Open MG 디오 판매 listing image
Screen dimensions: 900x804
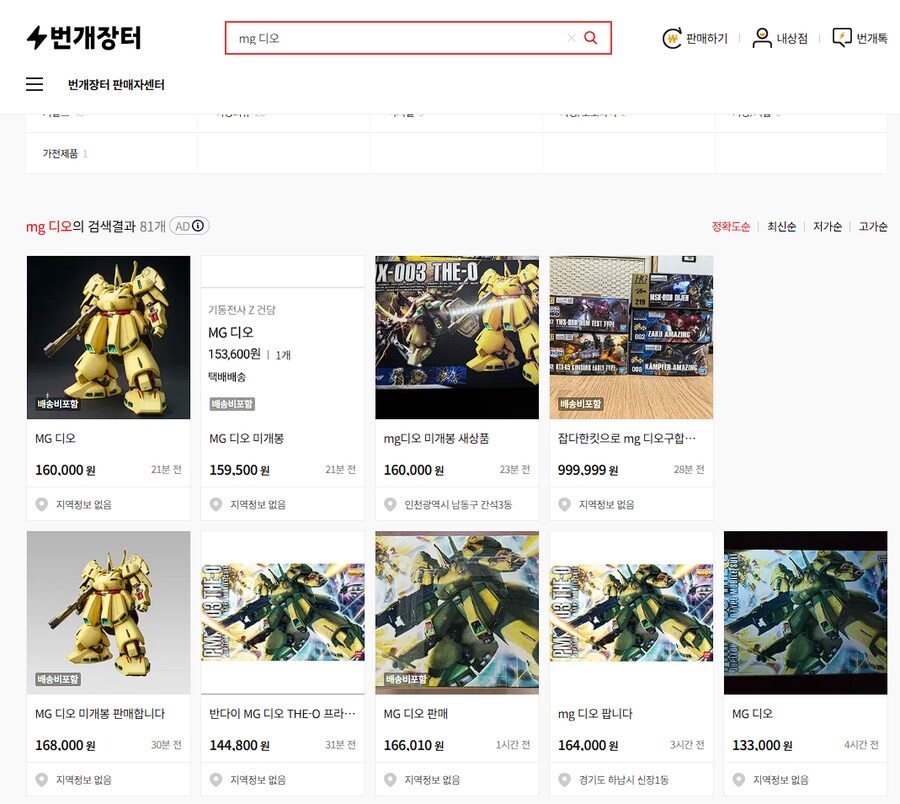point(457,613)
